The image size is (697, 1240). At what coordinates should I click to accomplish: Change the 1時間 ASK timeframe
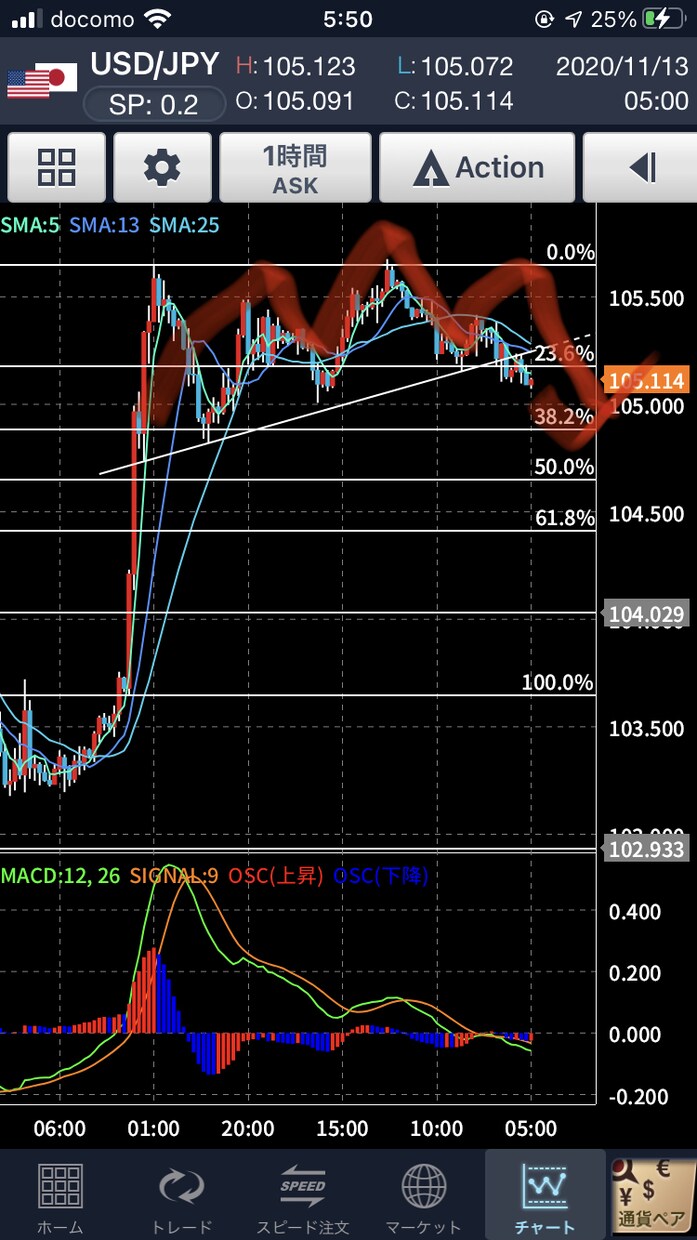coord(296,168)
